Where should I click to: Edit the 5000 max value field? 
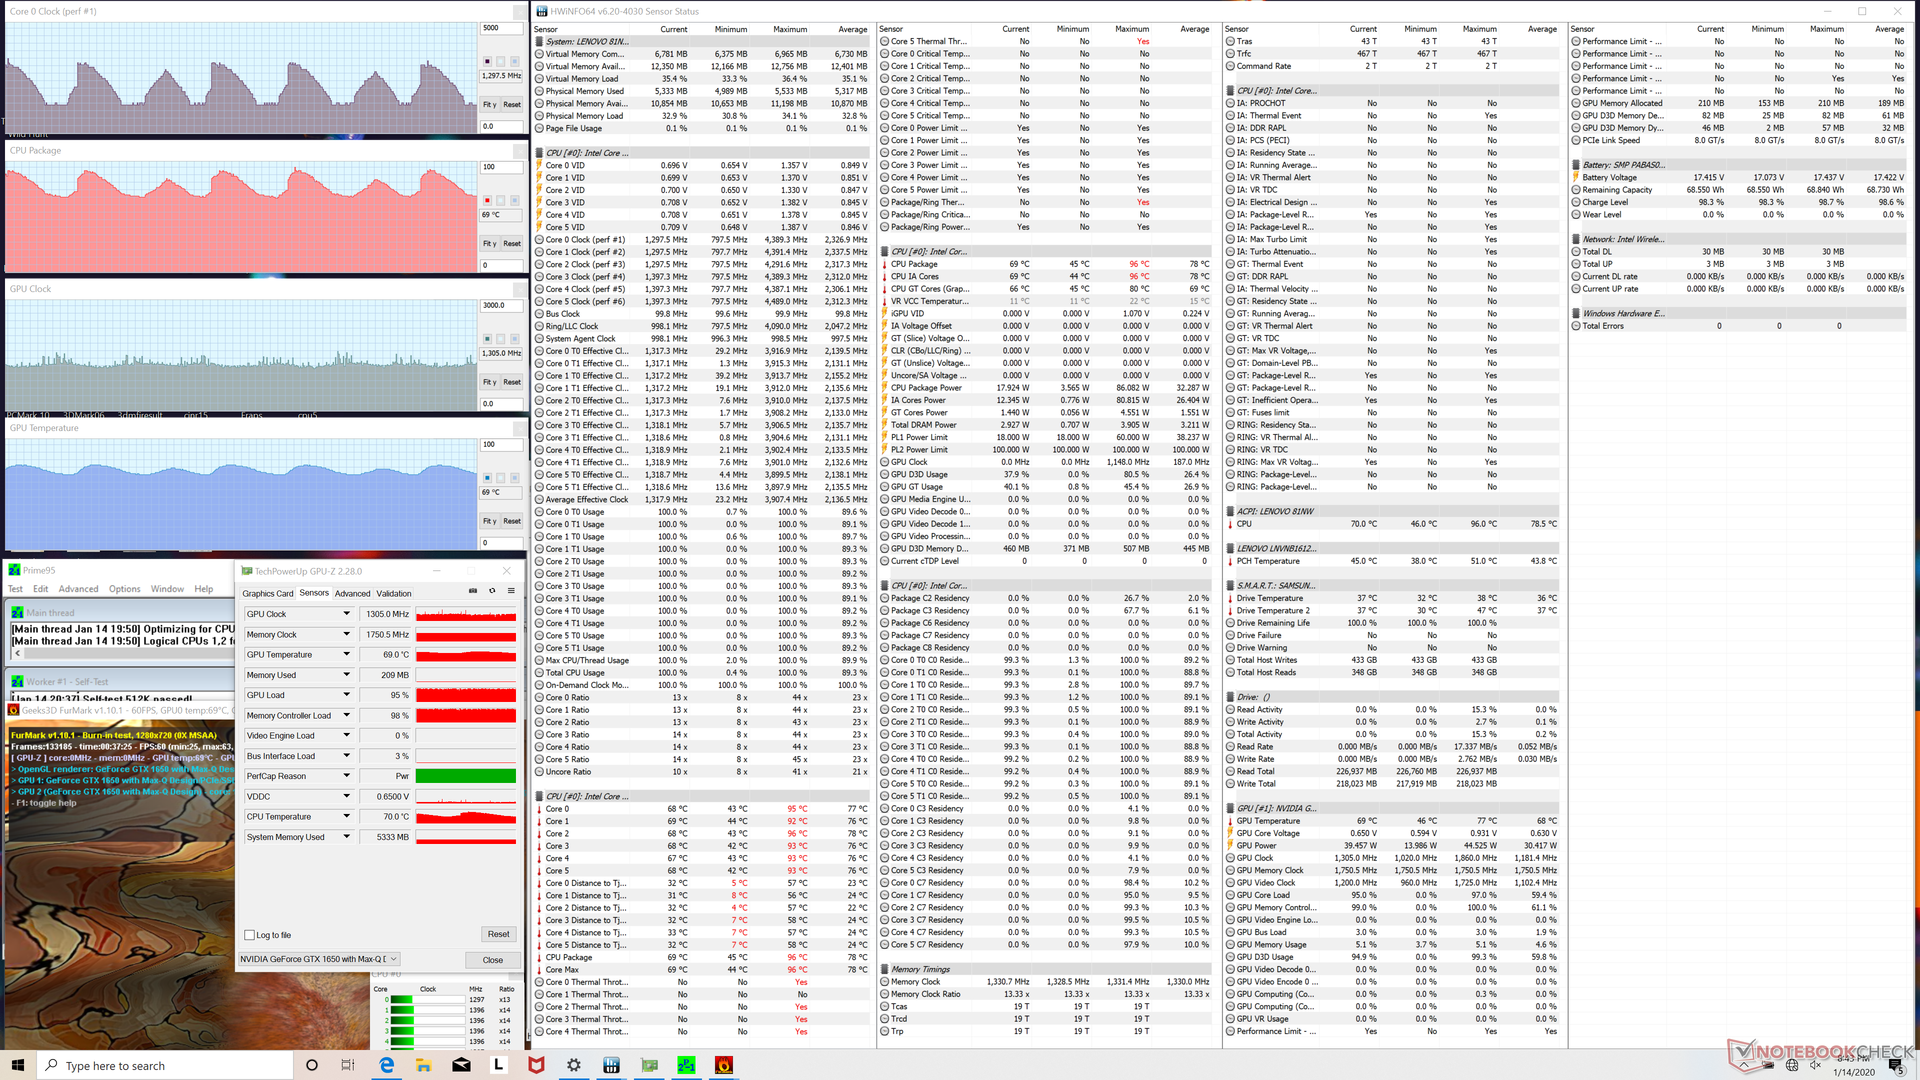[501, 28]
